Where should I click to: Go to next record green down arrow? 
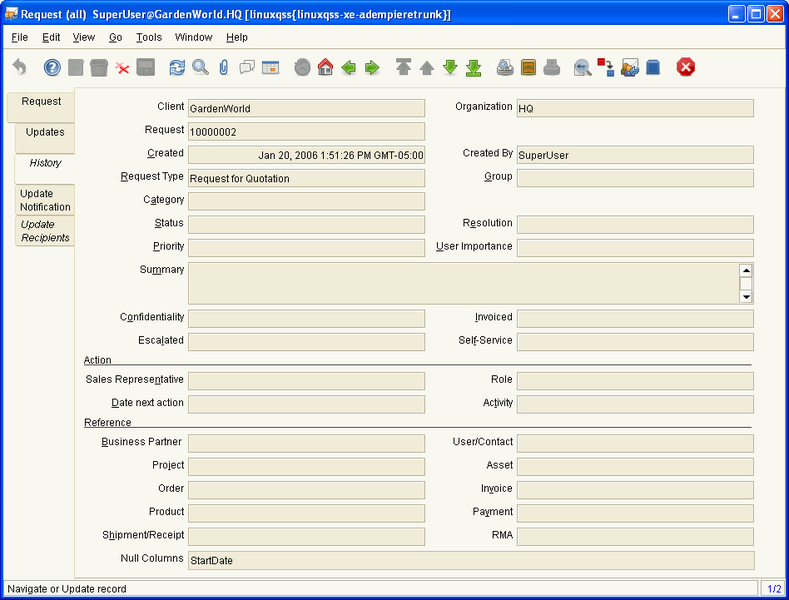click(x=450, y=68)
